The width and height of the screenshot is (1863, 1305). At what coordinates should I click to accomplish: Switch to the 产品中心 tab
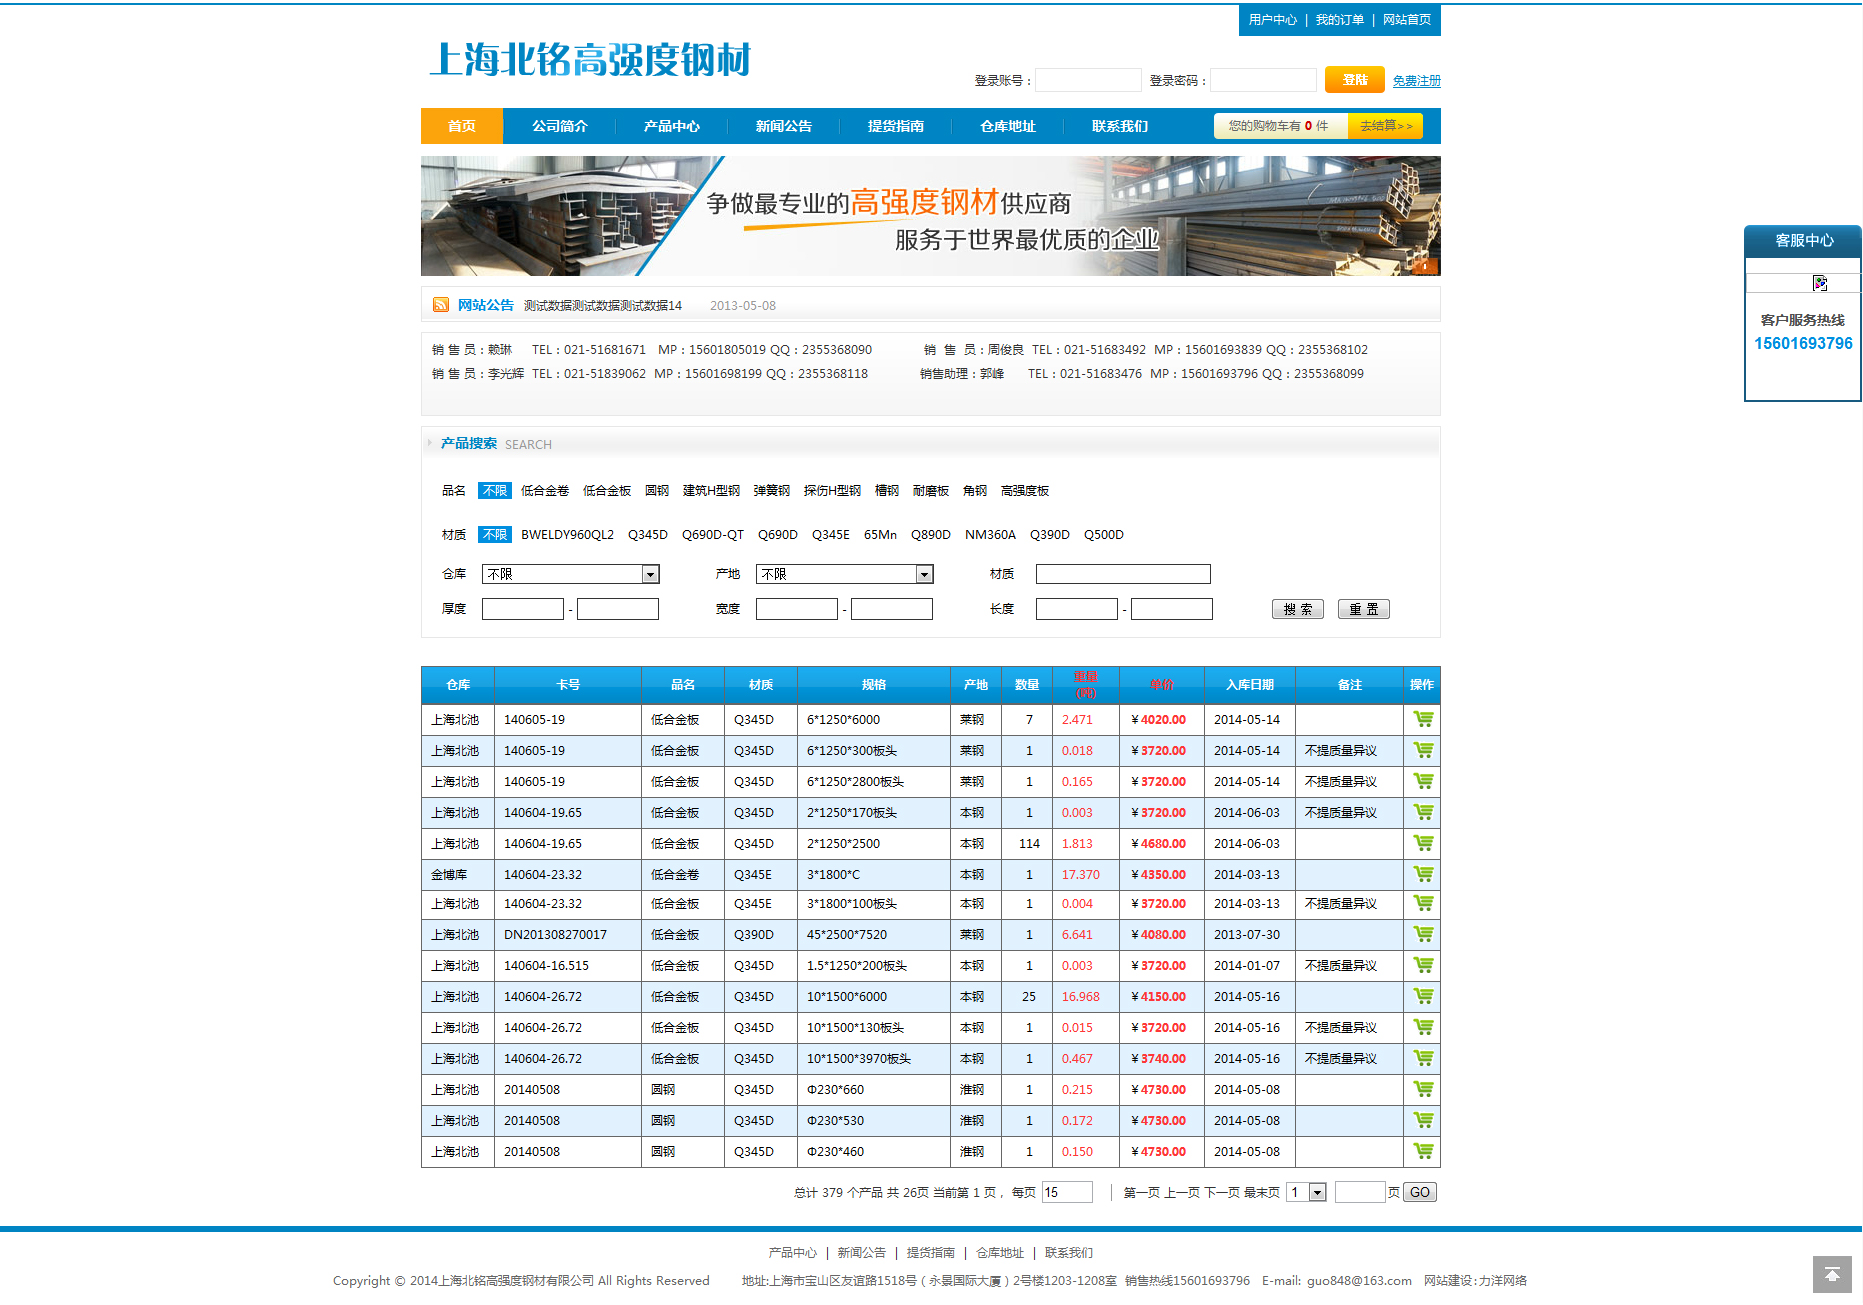coord(671,126)
